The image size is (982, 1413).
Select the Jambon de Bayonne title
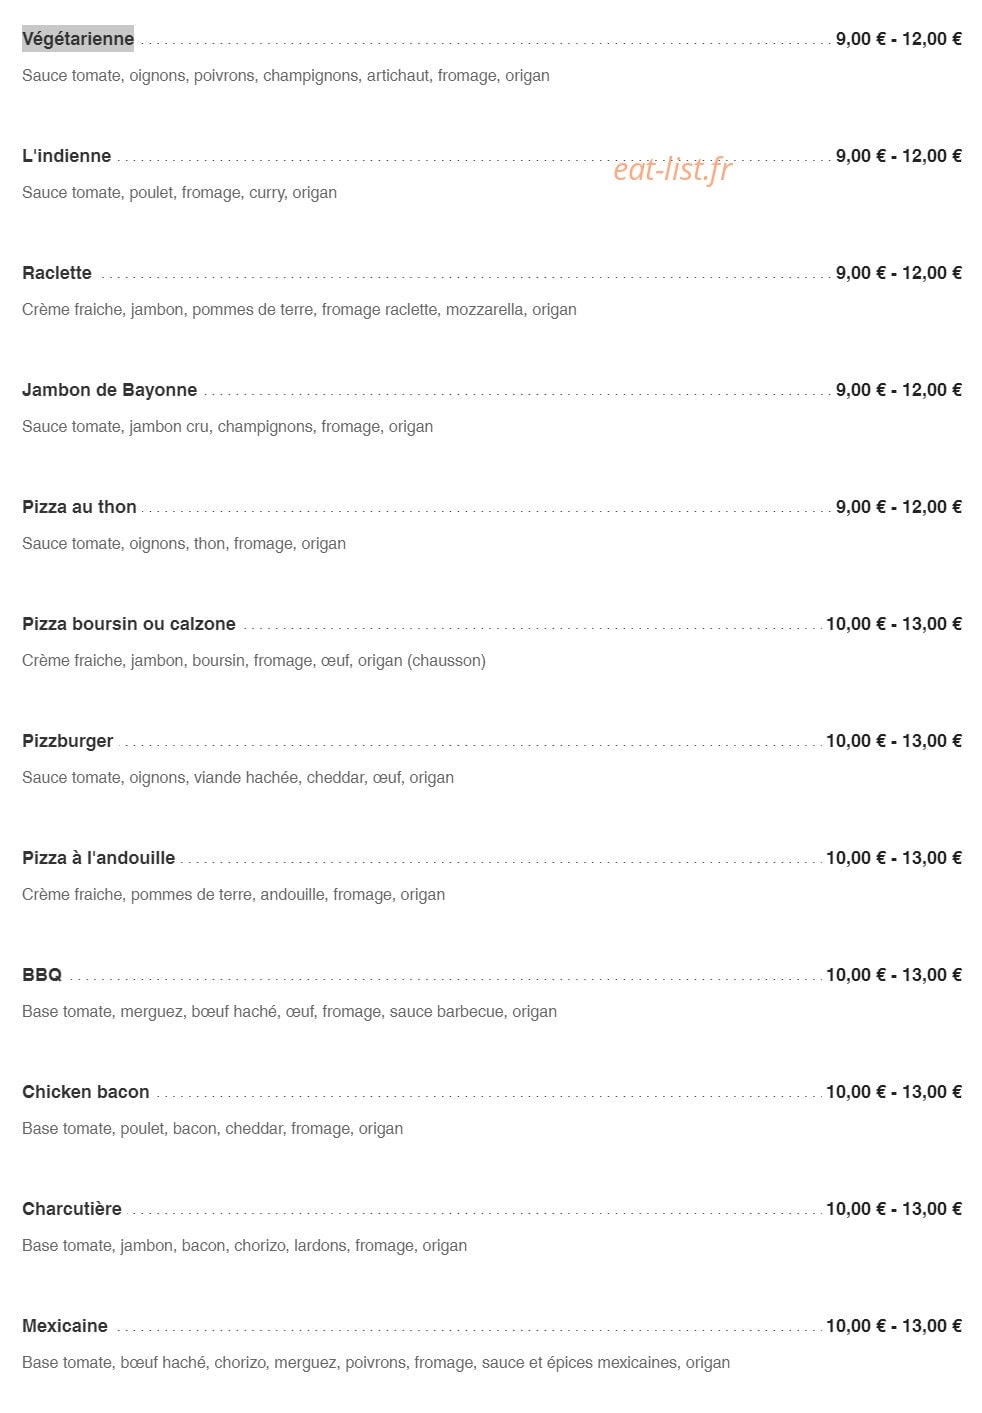[110, 390]
